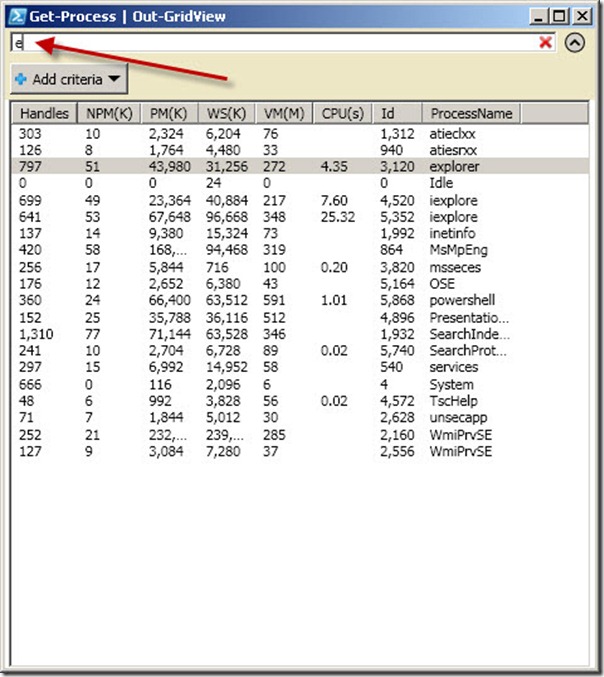Sort by the Handles column header
Image resolution: width=604 pixels, height=677 pixels.
(x=44, y=114)
